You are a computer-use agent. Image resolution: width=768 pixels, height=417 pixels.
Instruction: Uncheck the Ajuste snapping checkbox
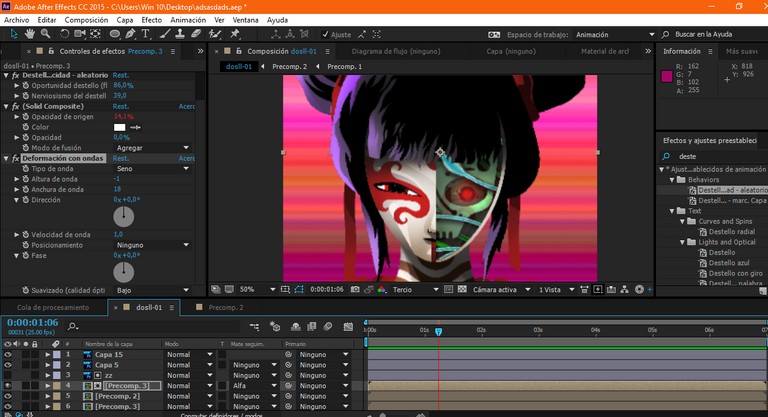[325, 34]
